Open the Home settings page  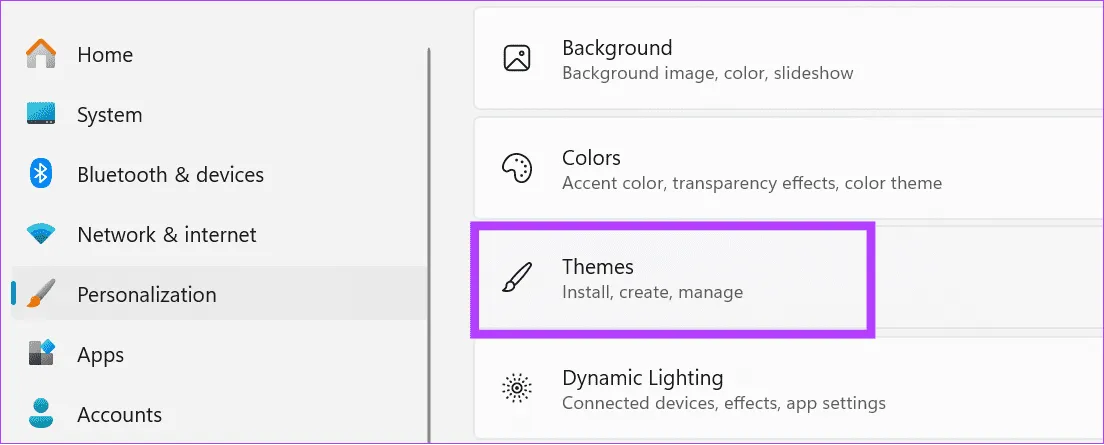(105, 55)
